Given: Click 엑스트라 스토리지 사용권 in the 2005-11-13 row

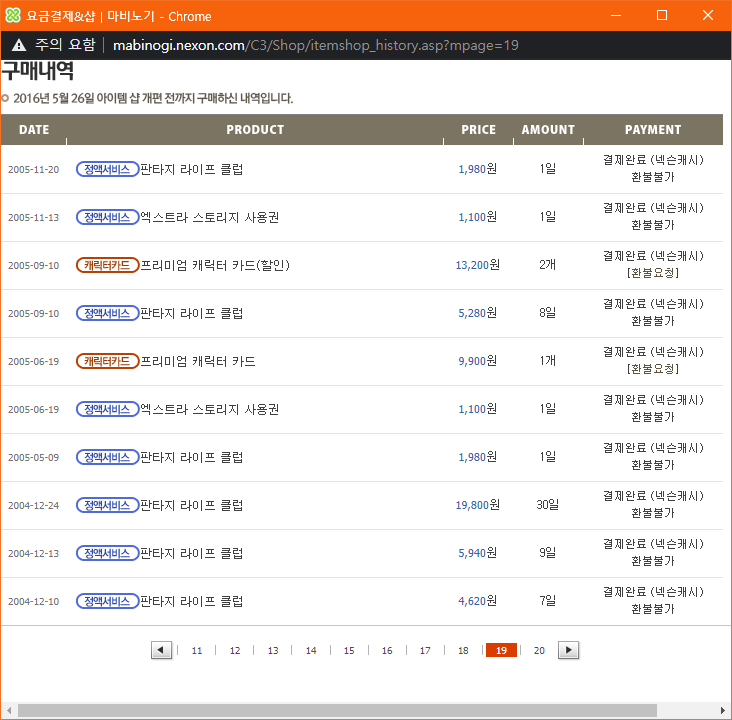Looking at the screenshot, I should (x=210, y=217).
